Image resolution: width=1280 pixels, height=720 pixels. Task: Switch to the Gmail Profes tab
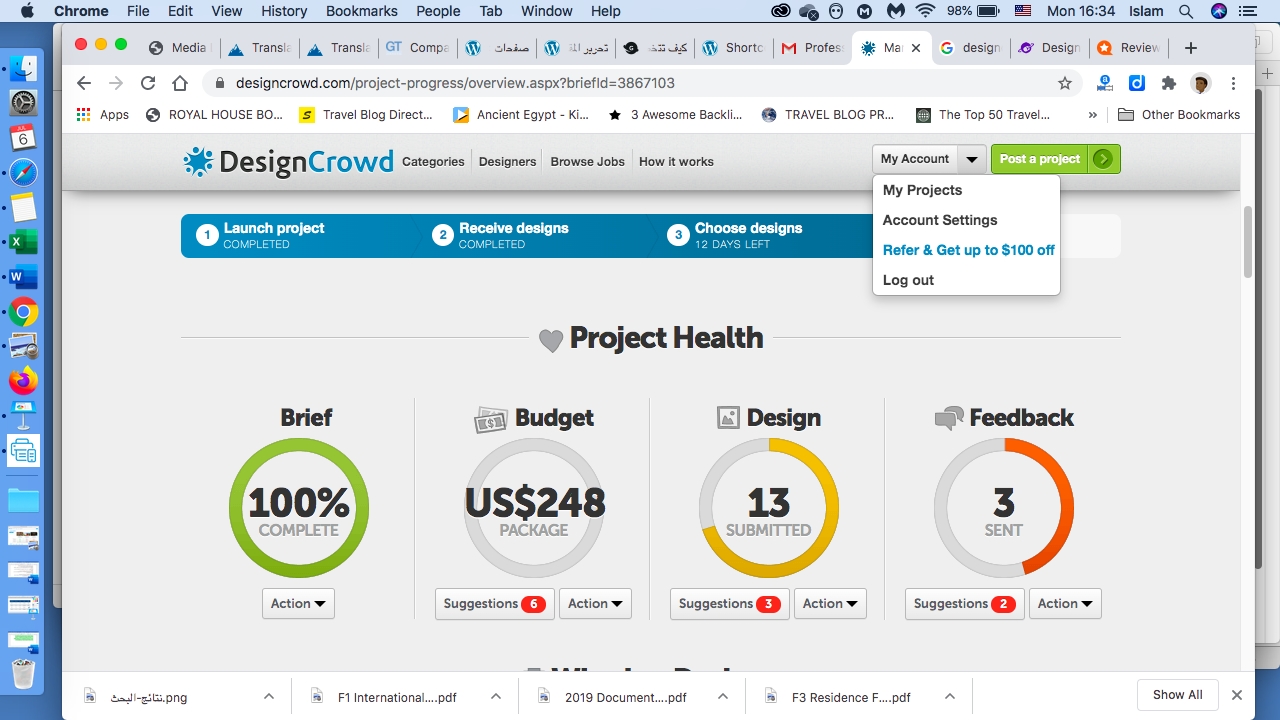tap(812, 48)
